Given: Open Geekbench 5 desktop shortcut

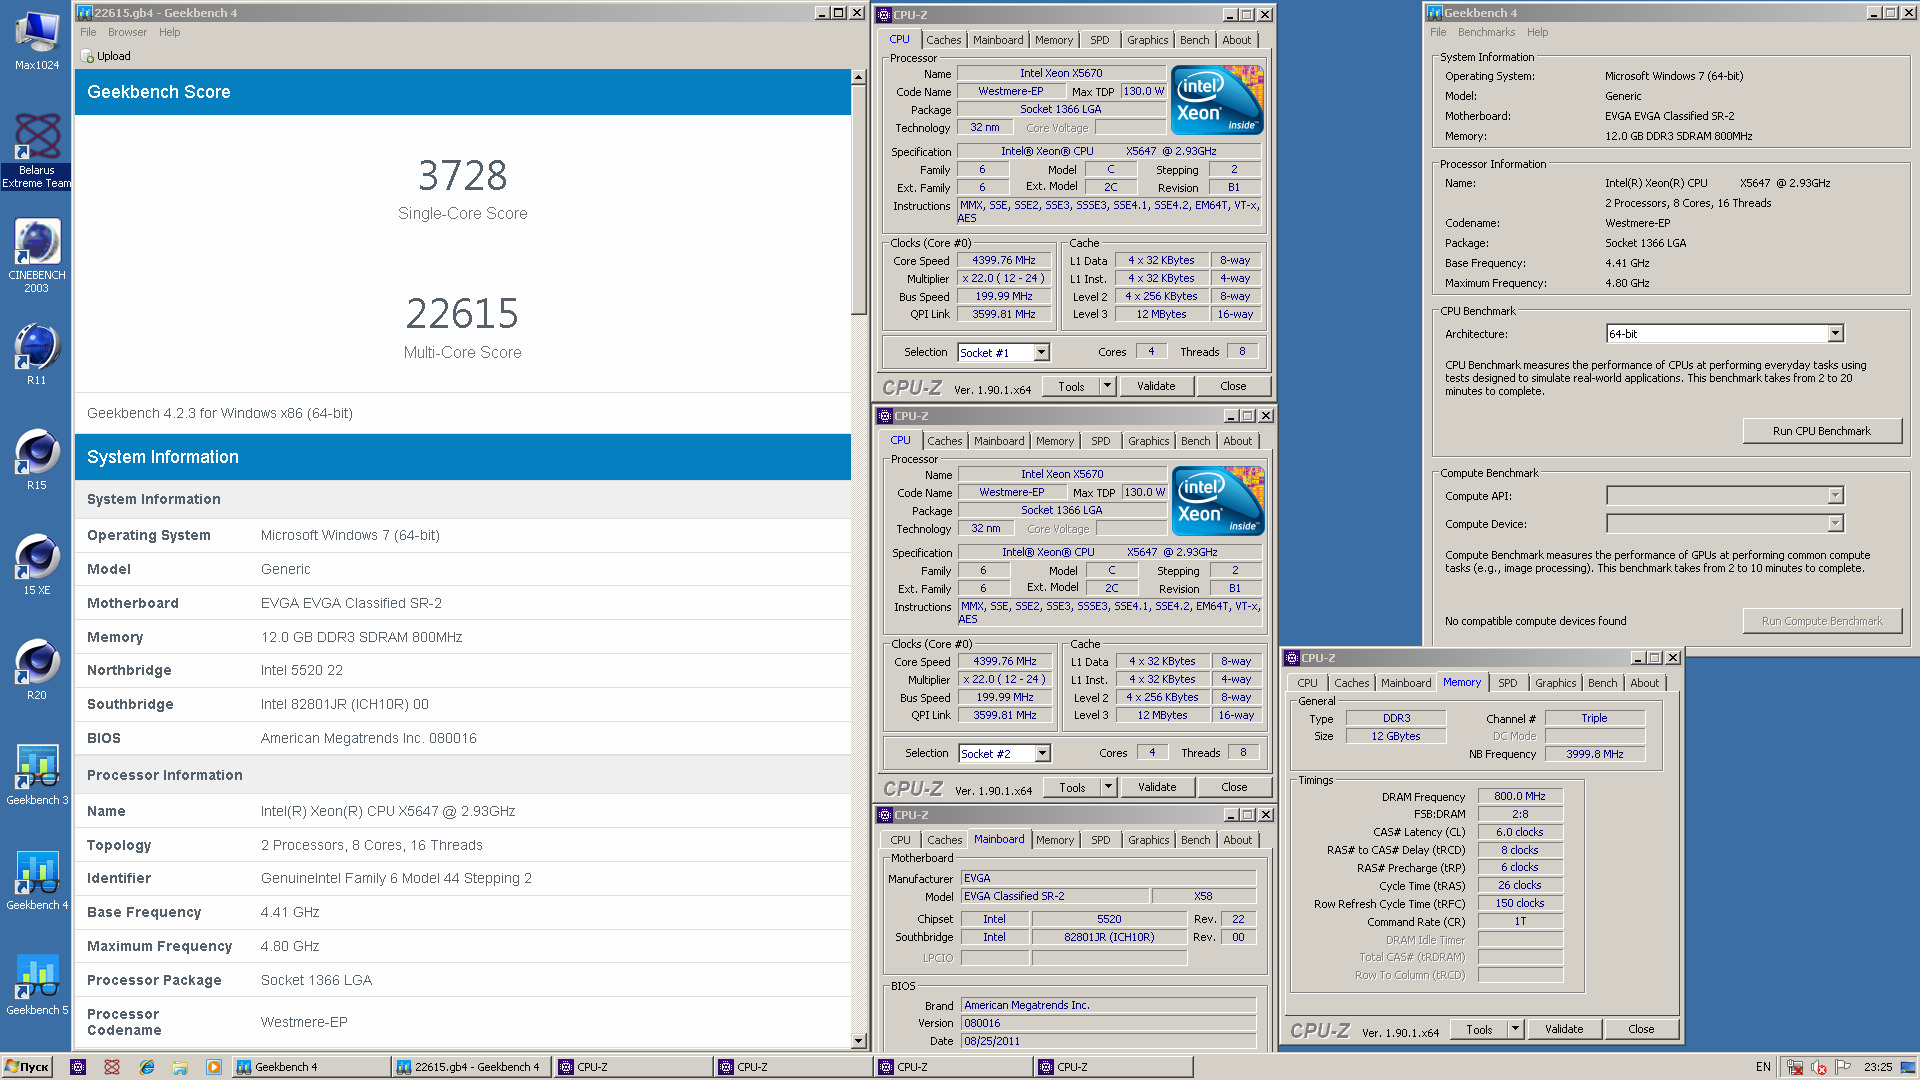Looking at the screenshot, I should pos(37,983).
